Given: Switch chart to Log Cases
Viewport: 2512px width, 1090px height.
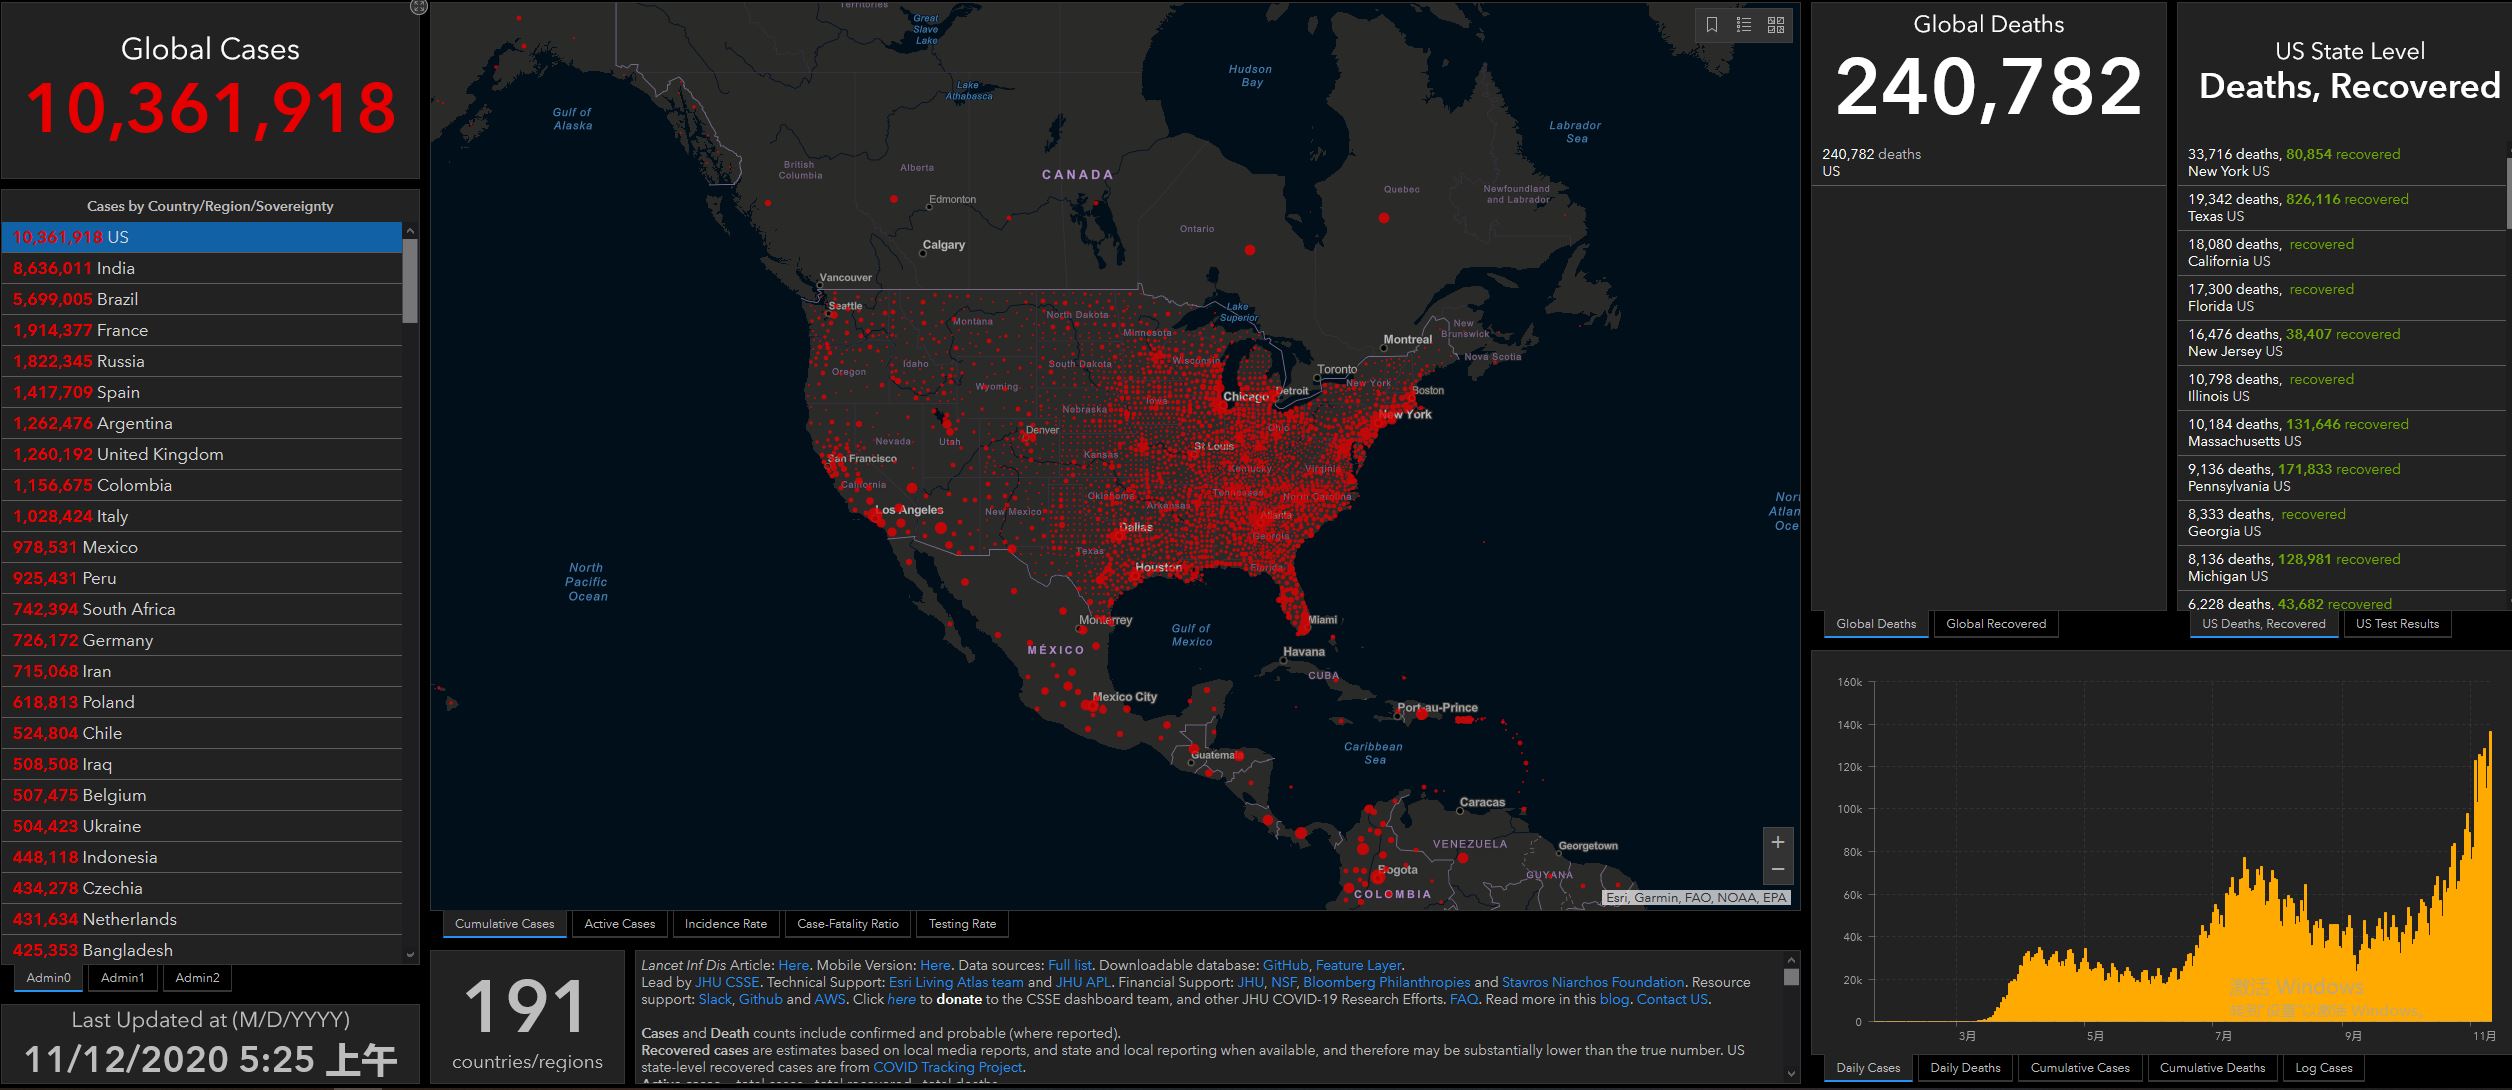Looking at the screenshot, I should pyautogui.click(x=2323, y=1068).
